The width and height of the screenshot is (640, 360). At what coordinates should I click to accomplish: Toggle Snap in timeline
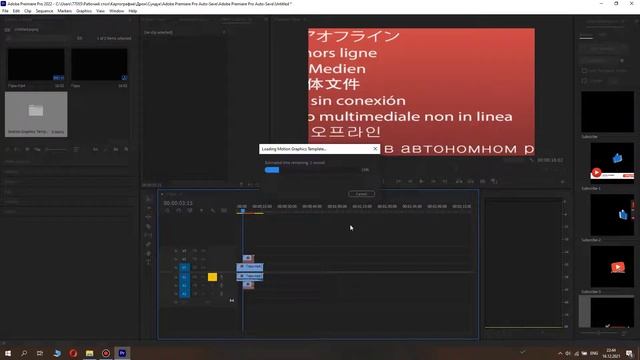click(179, 211)
